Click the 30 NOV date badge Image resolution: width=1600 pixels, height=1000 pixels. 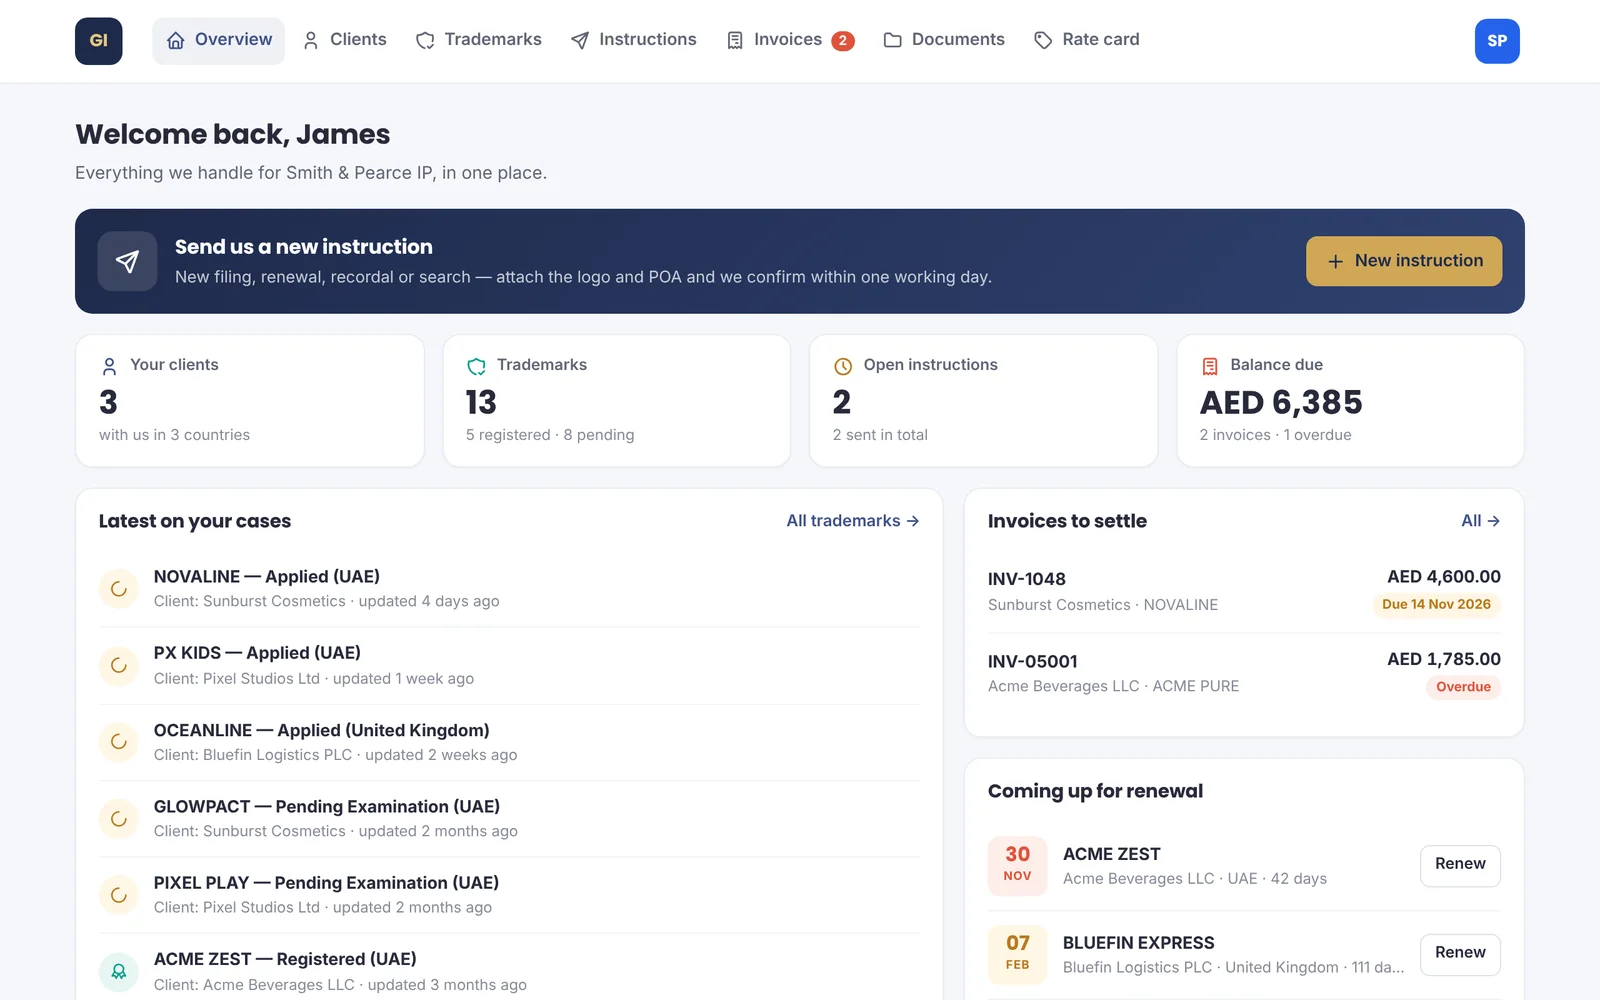(1017, 865)
